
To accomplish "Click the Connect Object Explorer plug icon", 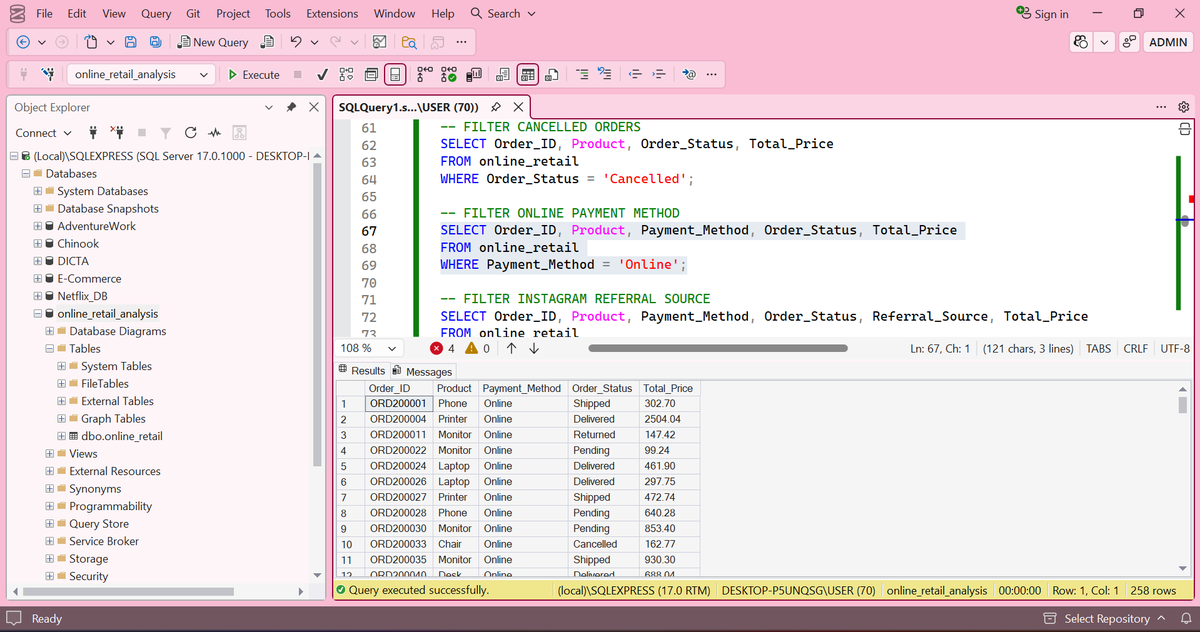I will [93, 133].
